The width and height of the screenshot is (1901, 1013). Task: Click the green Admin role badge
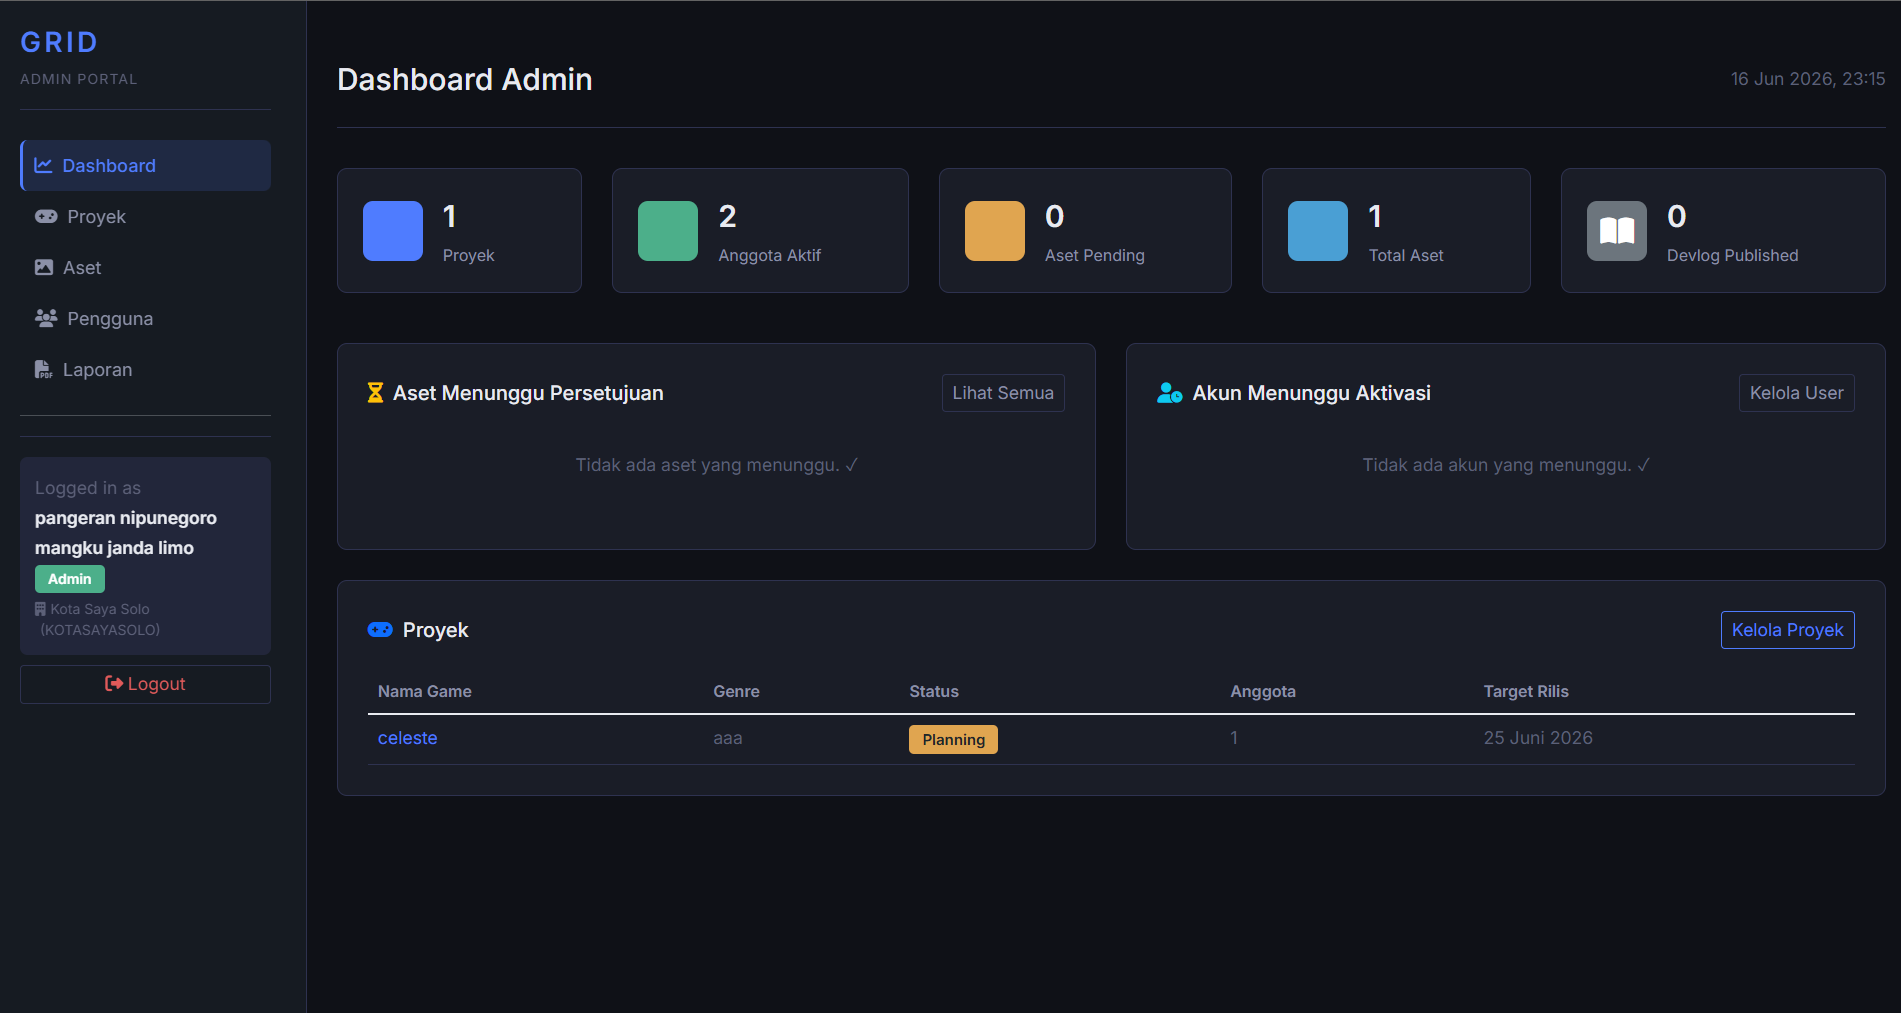70,579
